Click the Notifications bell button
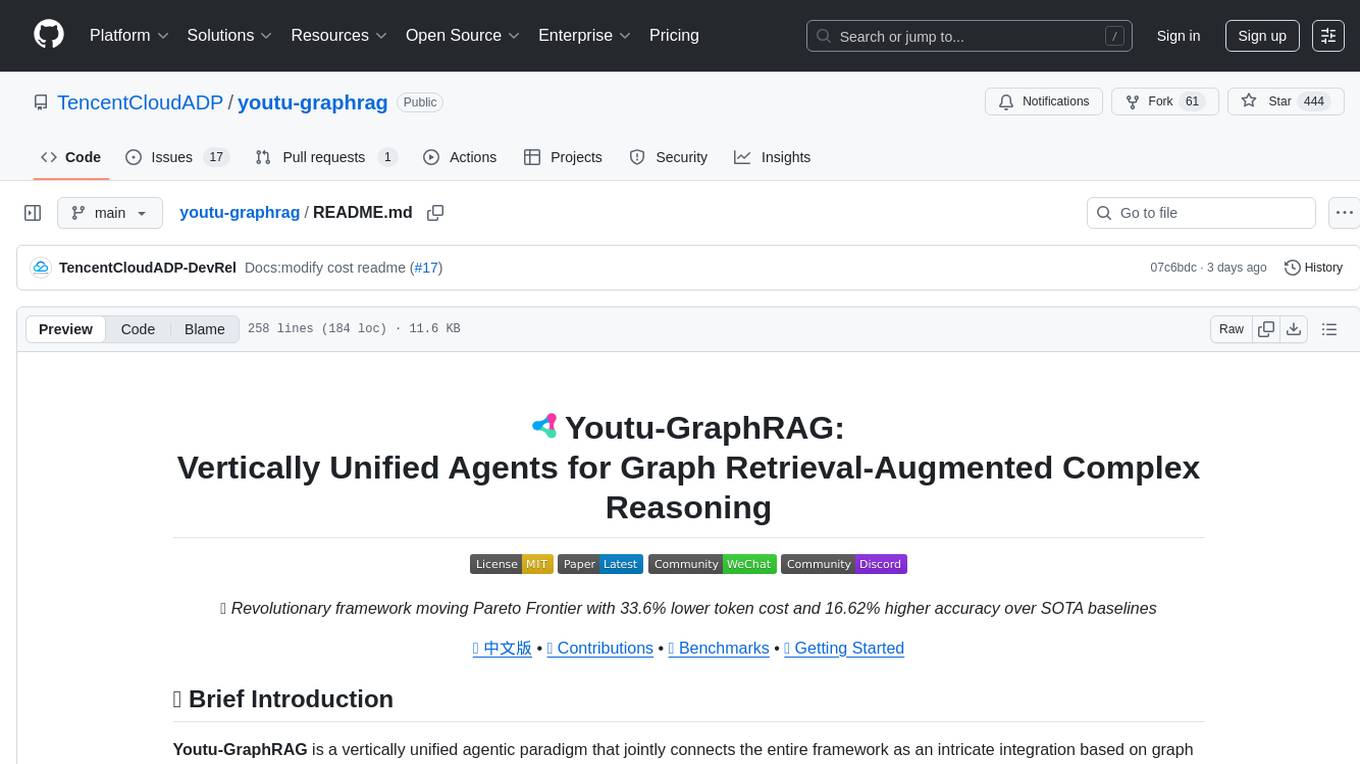 [x=1044, y=102]
